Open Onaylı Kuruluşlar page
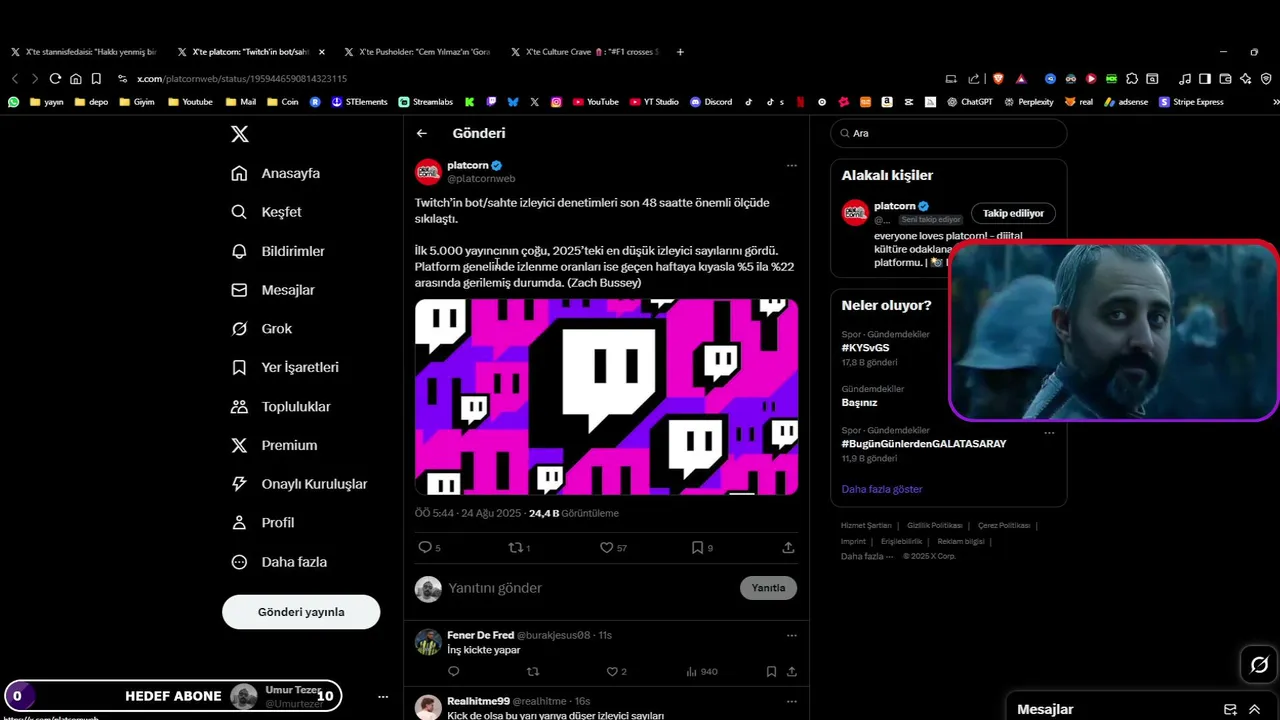The image size is (1280, 720). coord(299,484)
